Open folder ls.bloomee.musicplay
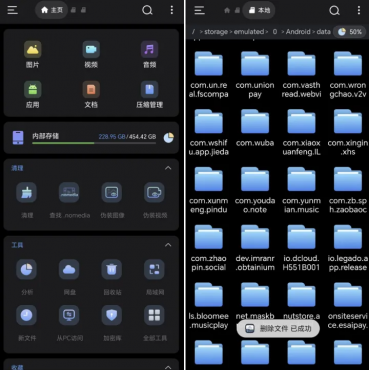This screenshot has height=370, width=369. pyautogui.click(x=209, y=306)
